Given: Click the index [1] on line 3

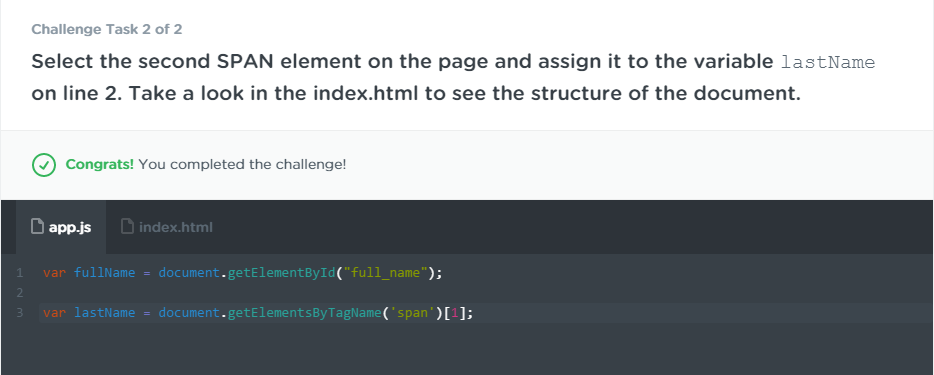Looking at the screenshot, I should [x=454, y=312].
